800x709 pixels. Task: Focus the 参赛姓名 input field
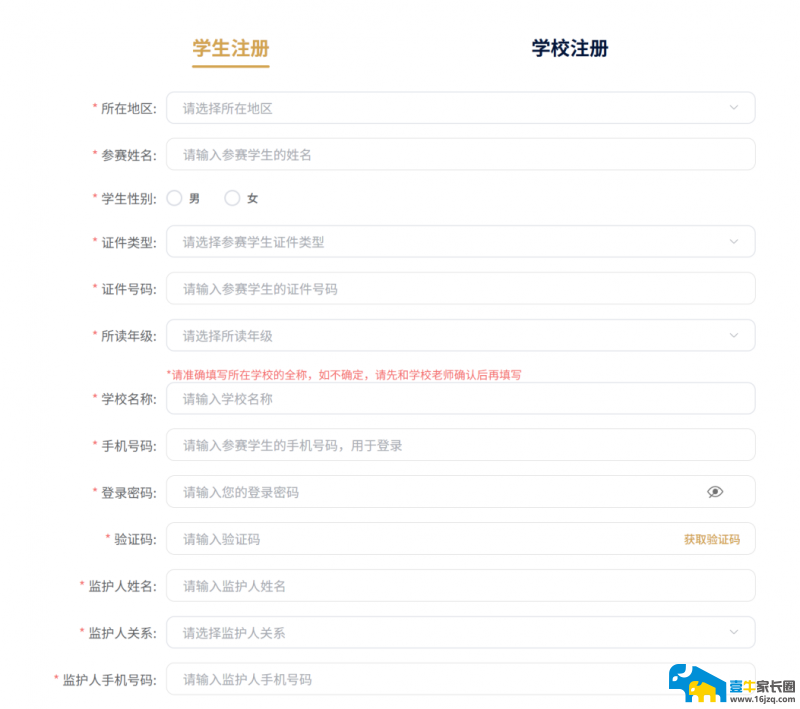point(461,155)
